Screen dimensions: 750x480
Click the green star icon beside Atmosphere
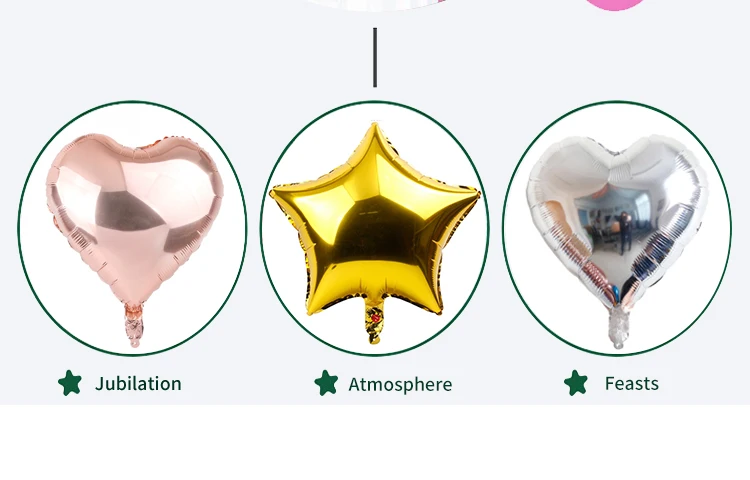coord(326,383)
